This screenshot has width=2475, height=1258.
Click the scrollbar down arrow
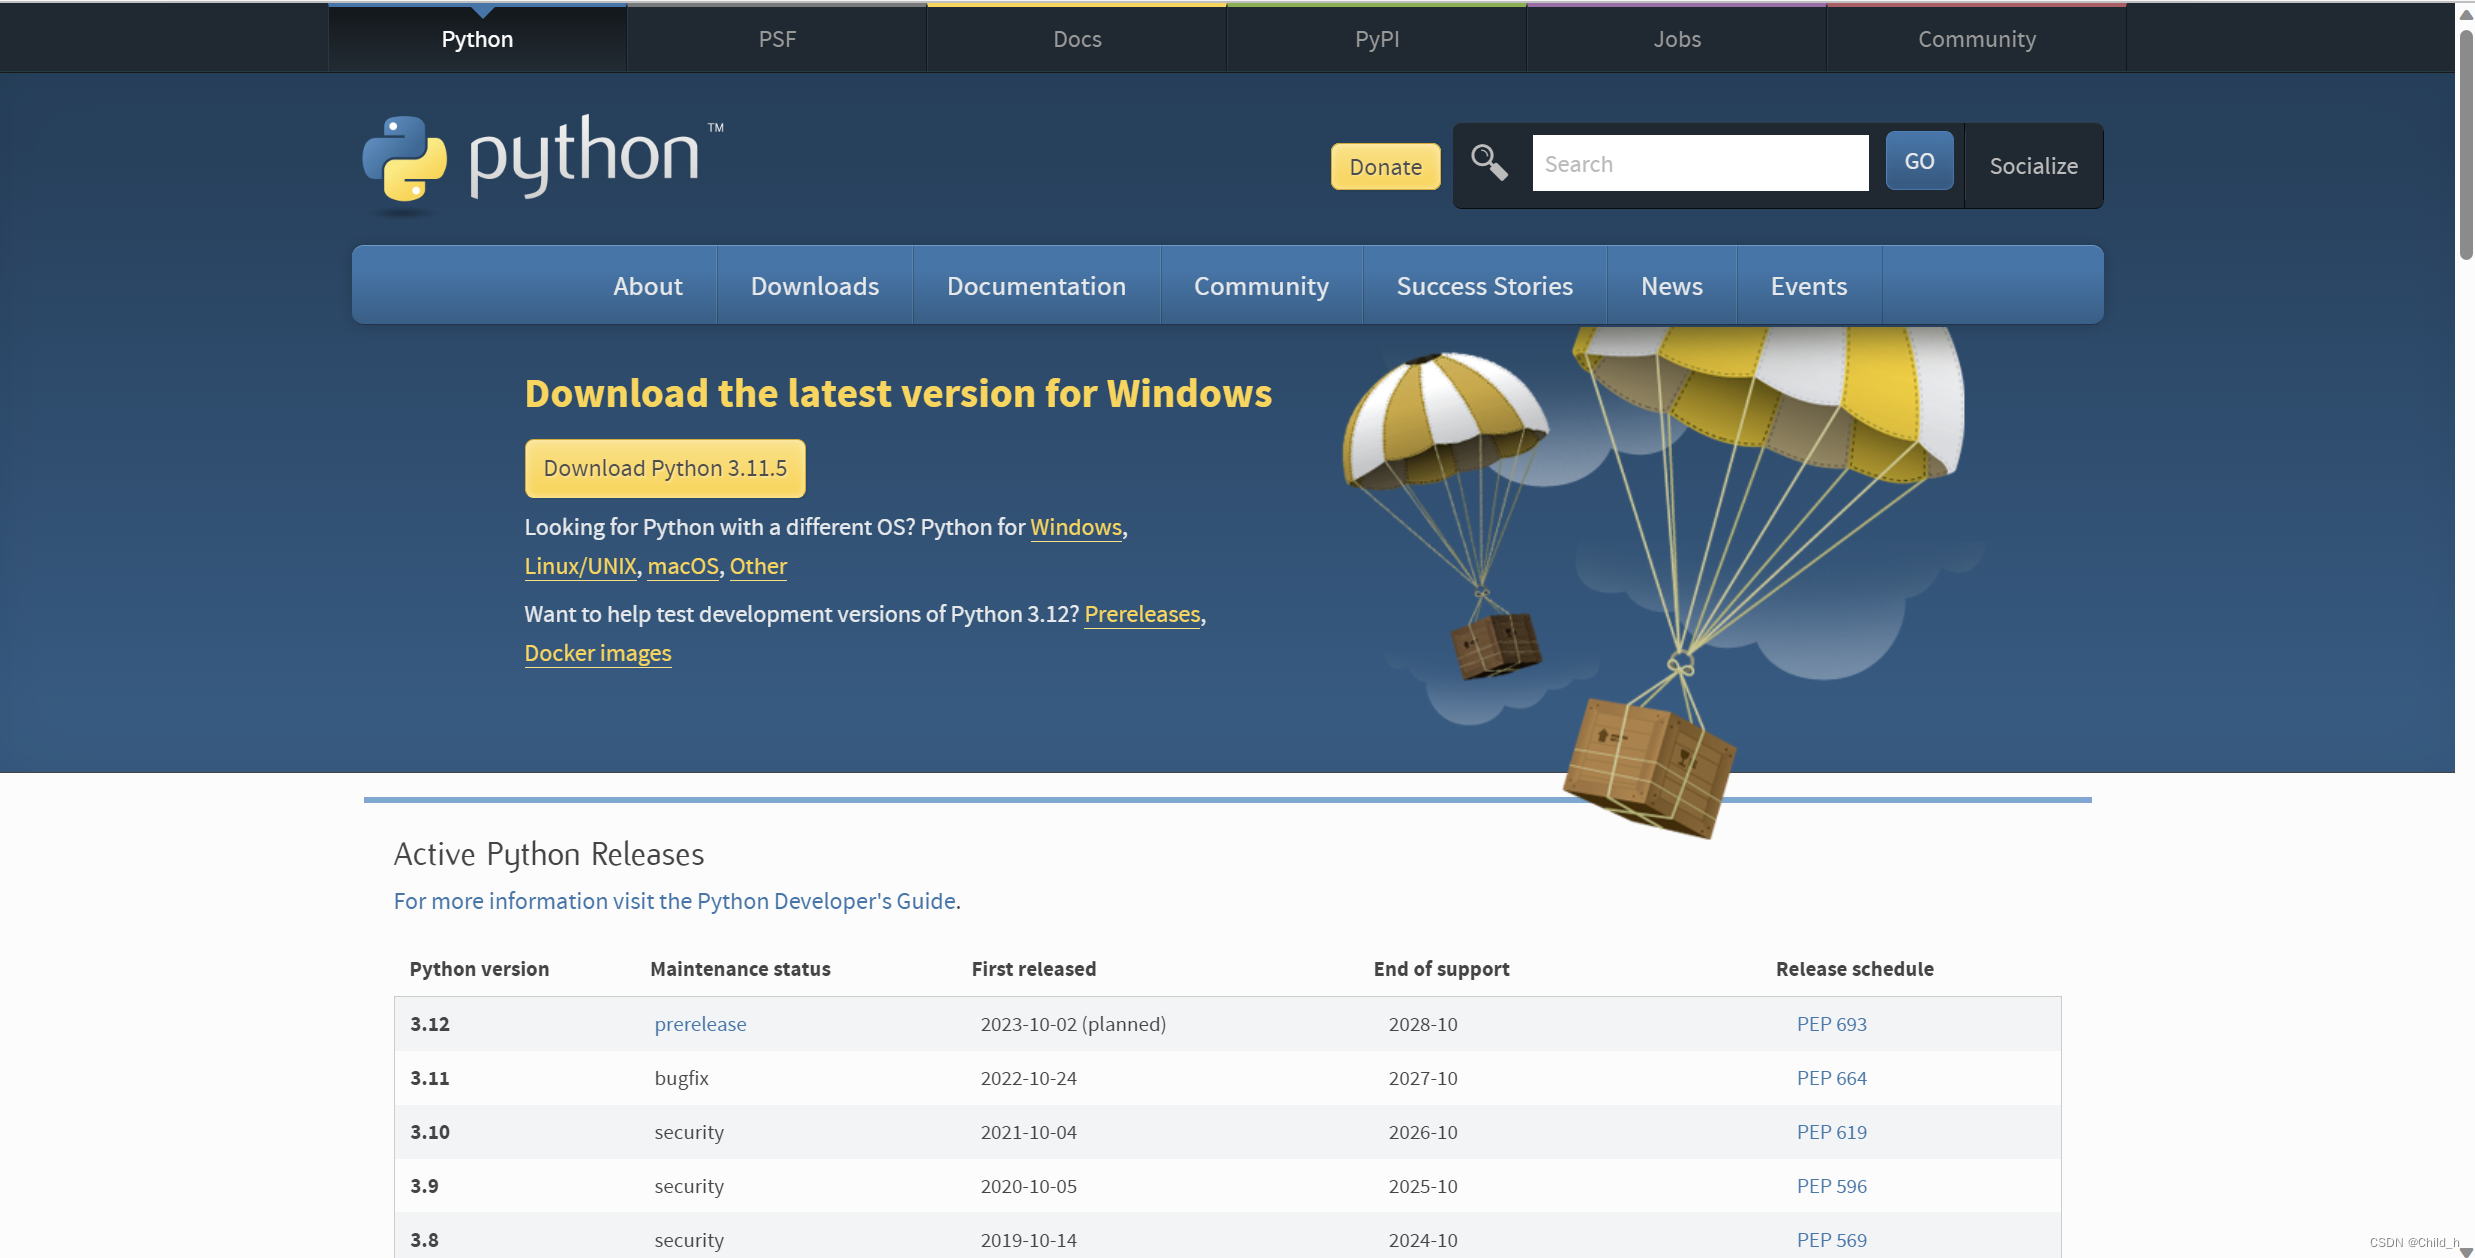[x=2465, y=1250]
